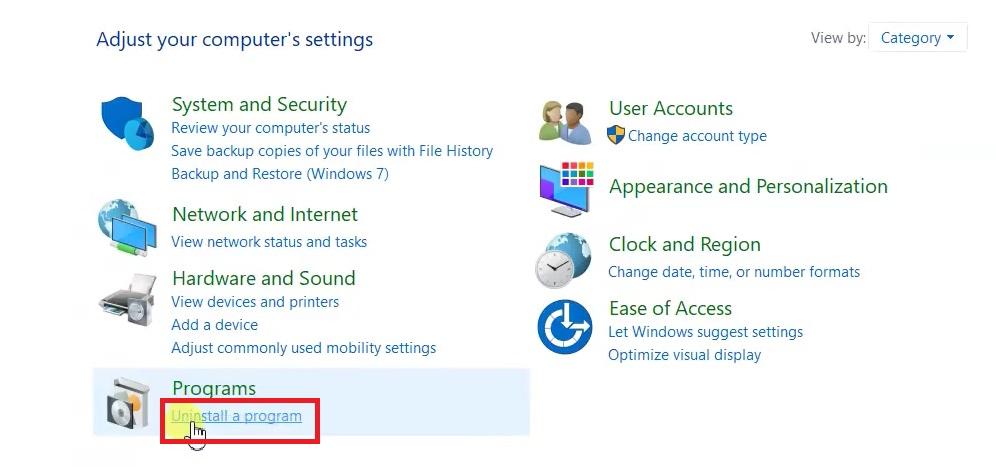Viewport: 996px width, 467px height.
Task: Open Backup and Restore (Windows 7)
Action: coord(279,173)
